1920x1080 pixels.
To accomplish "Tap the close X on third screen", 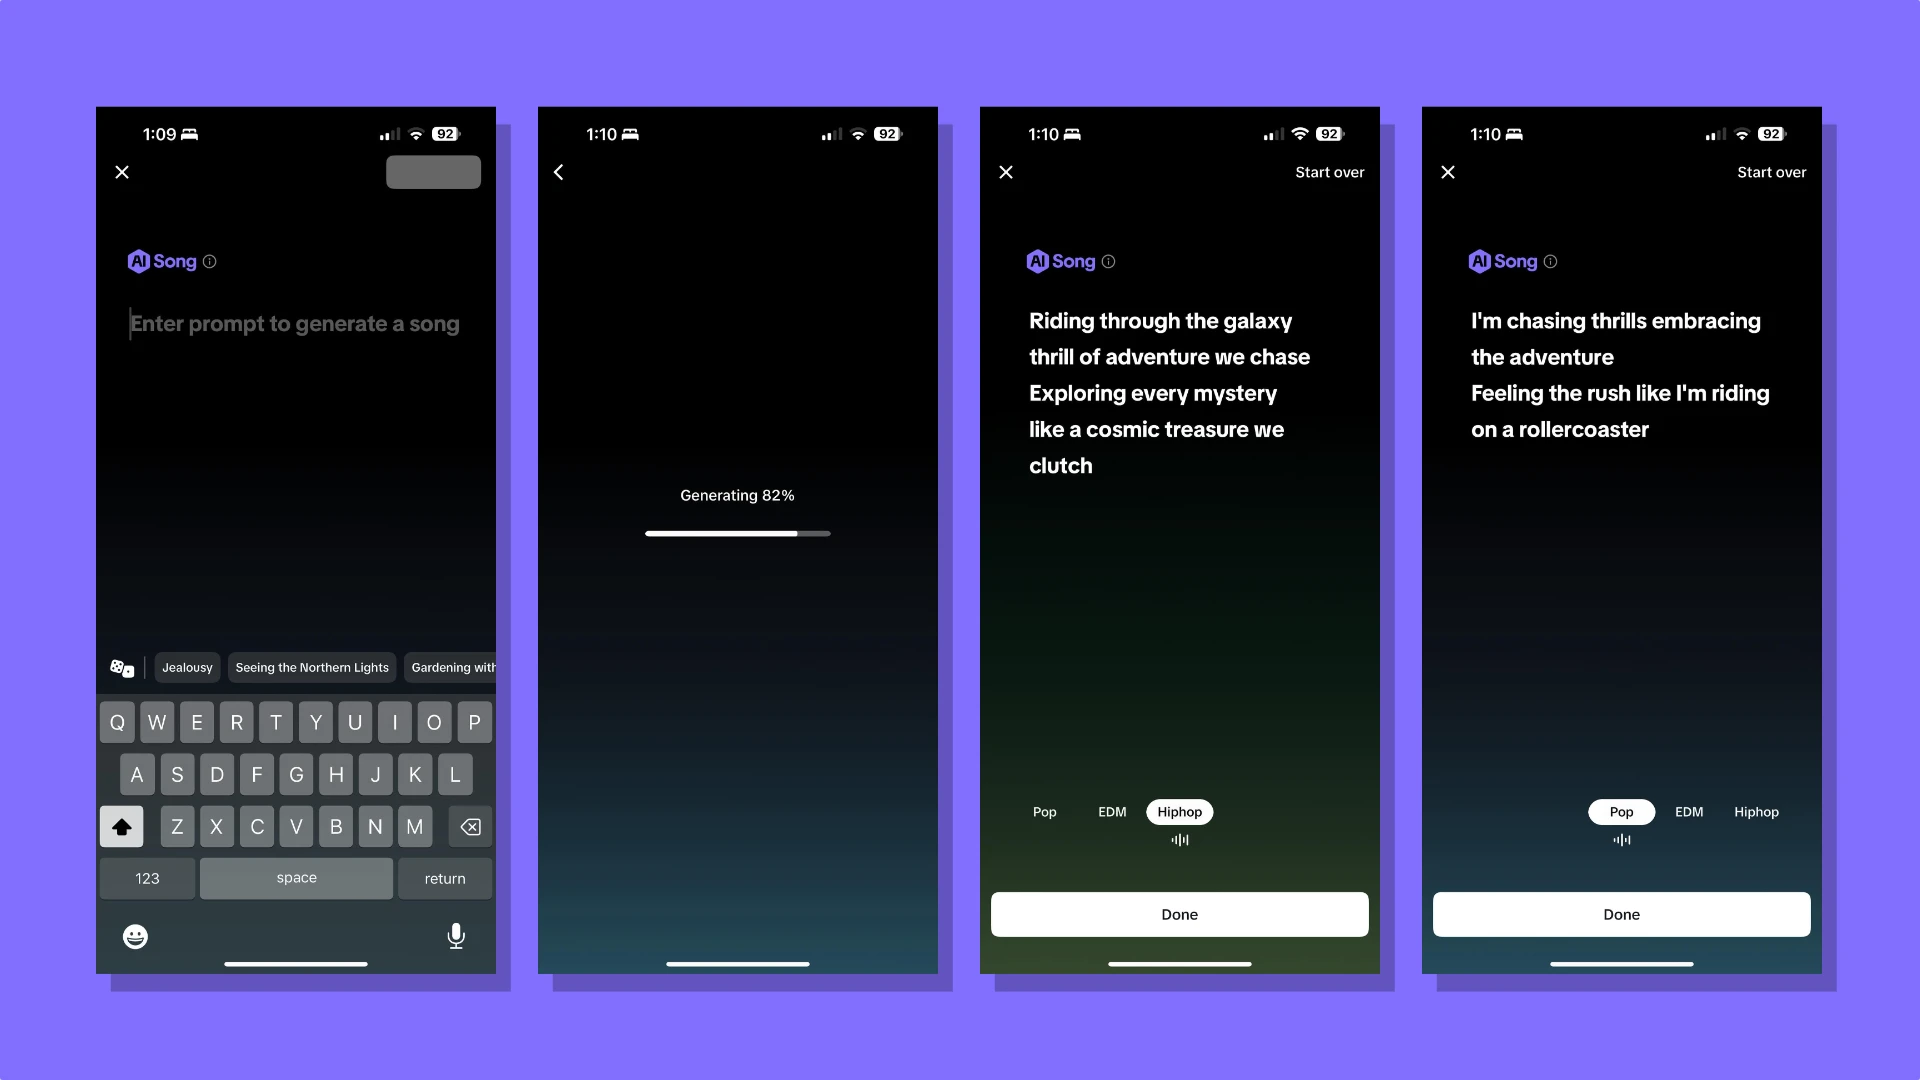I will point(1006,171).
